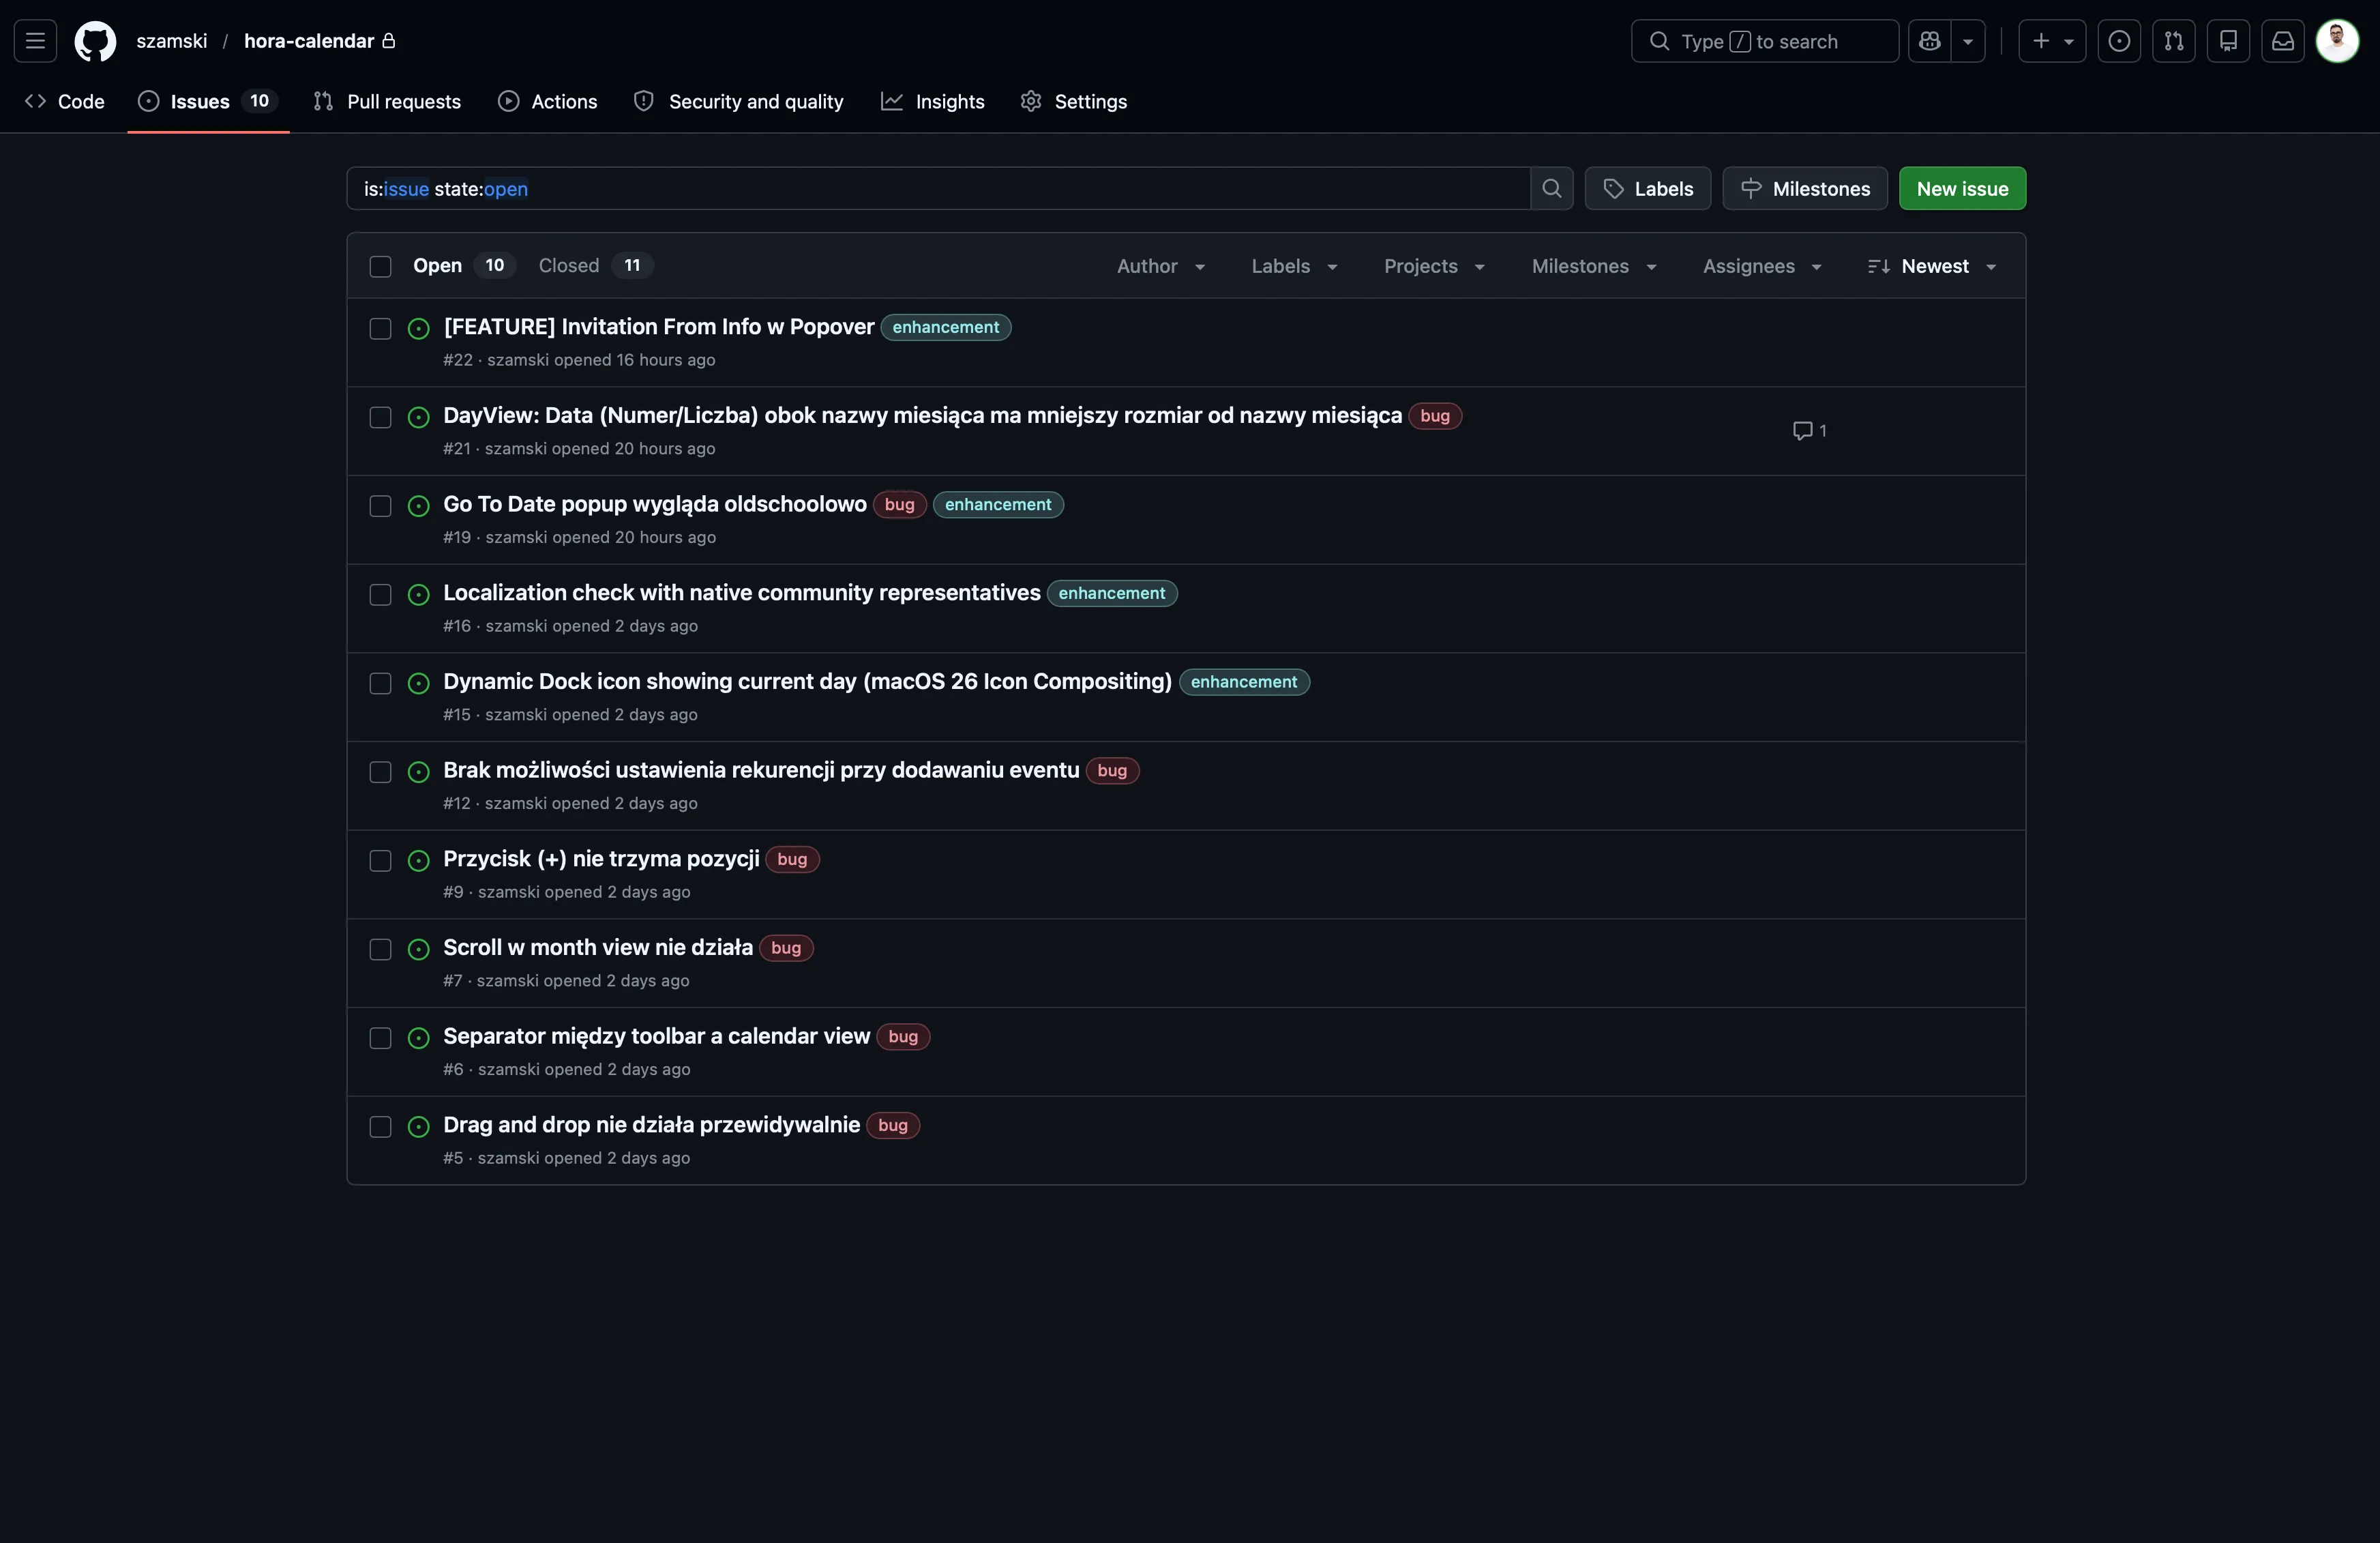Switch to the Actions tab

(547, 101)
